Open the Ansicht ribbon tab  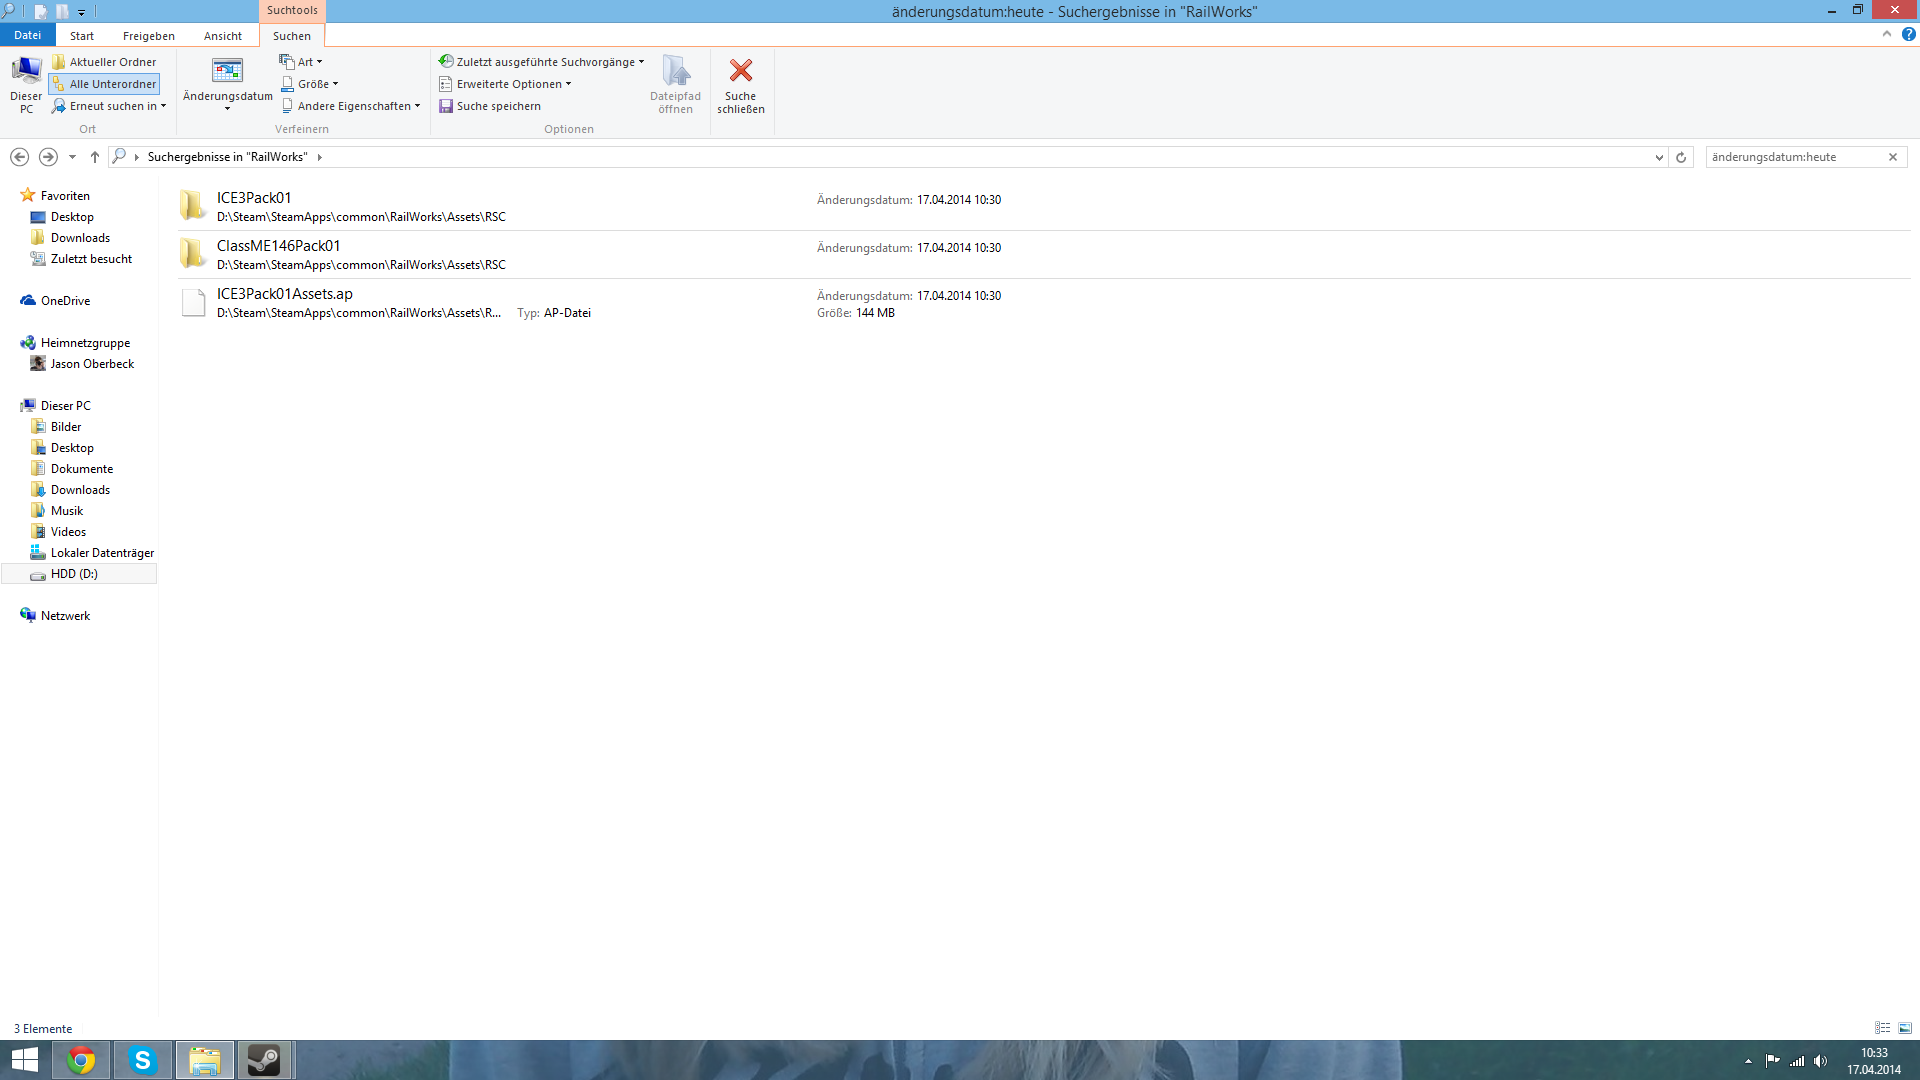point(222,36)
